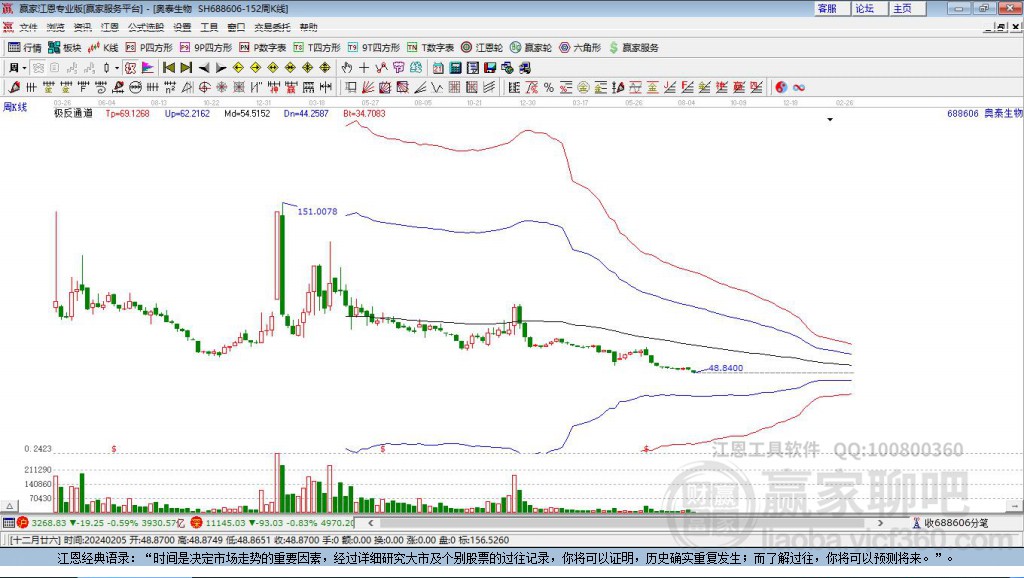This screenshot has width=1024, height=578.
Task: Click the Tp=69.1268 indicator value
Action: tap(127, 113)
